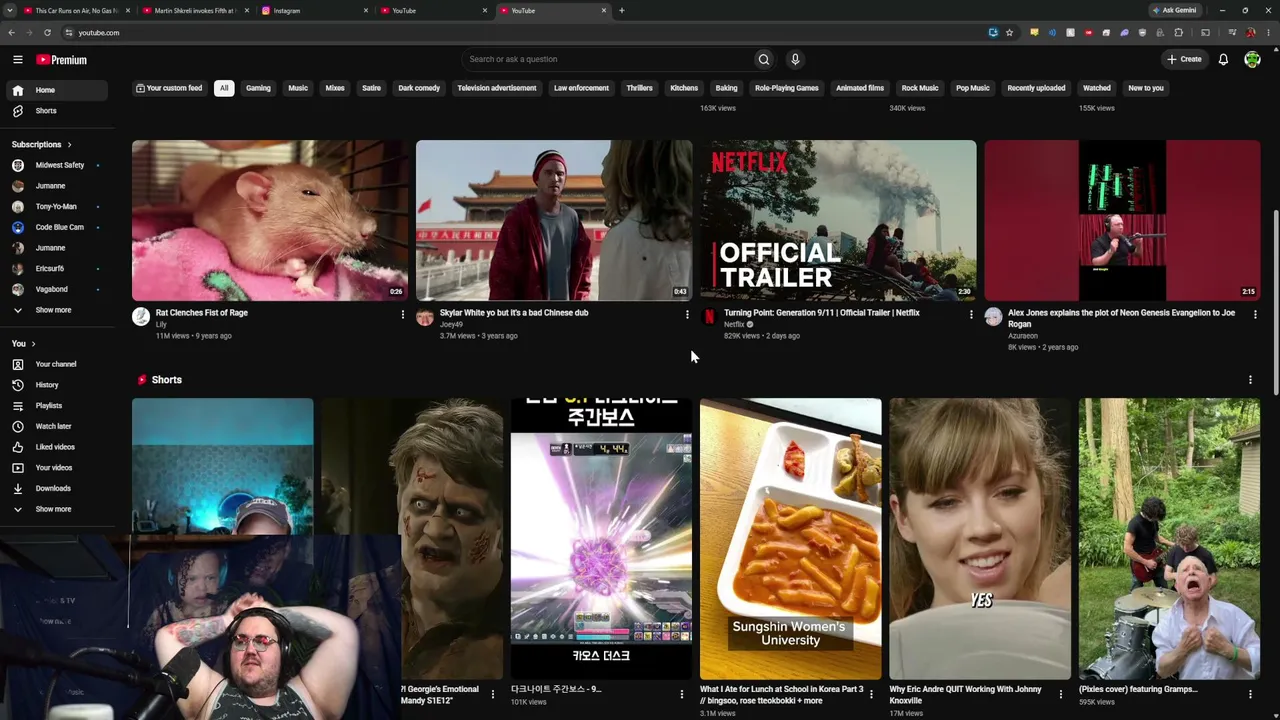This screenshot has height=720, width=1280.
Task: Open the YouTube hamburger guide menu
Action: pos(18,60)
